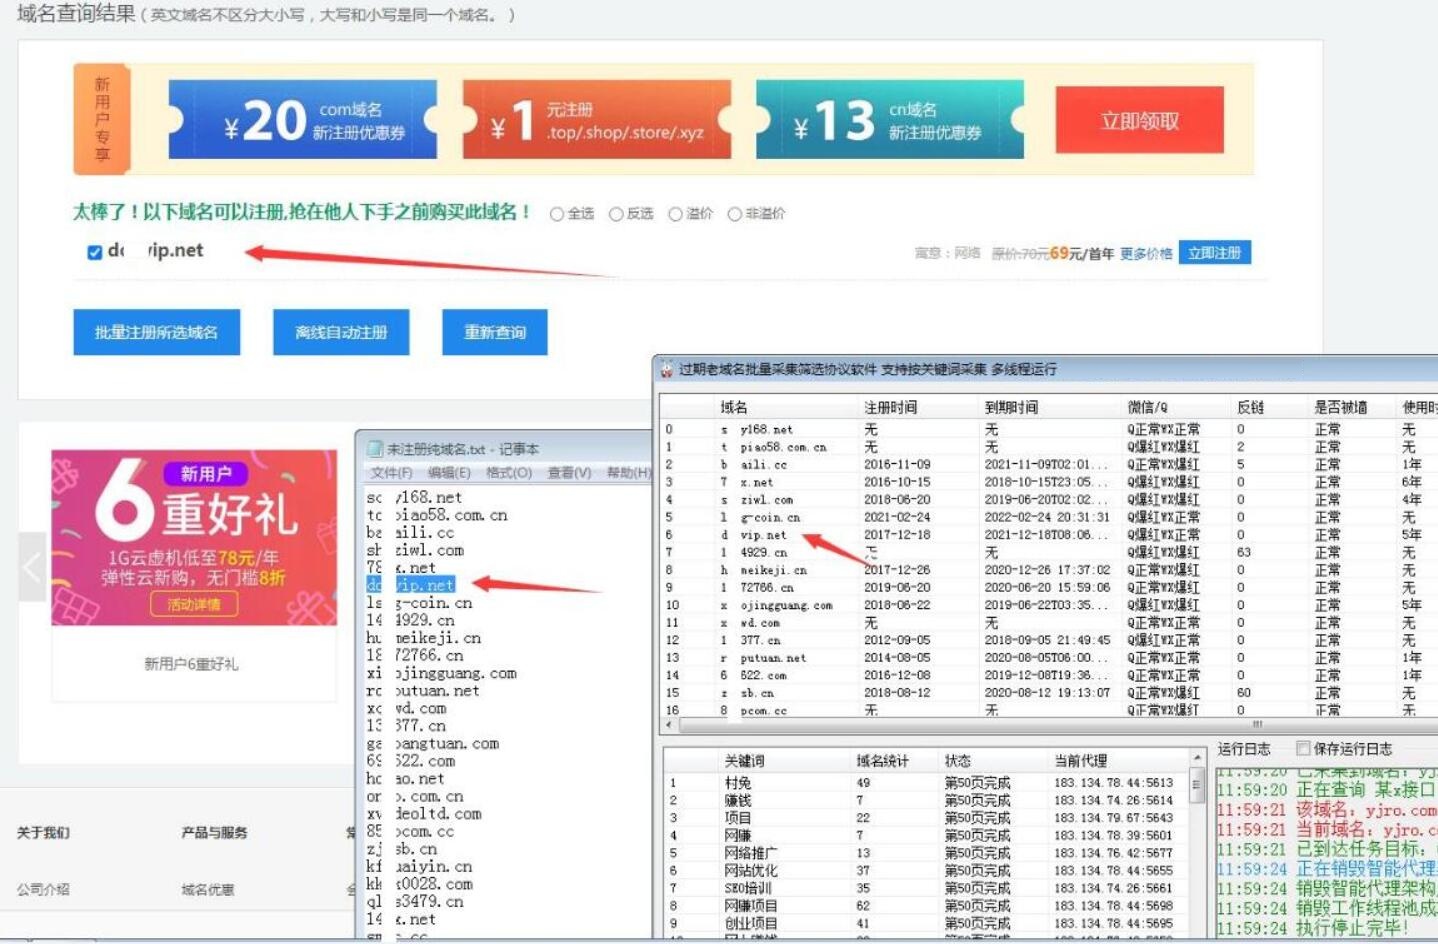Click the rabbit icon in domain collector title bar
The width and height of the screenshot is (1438, 944).
[x=666, y=370]
